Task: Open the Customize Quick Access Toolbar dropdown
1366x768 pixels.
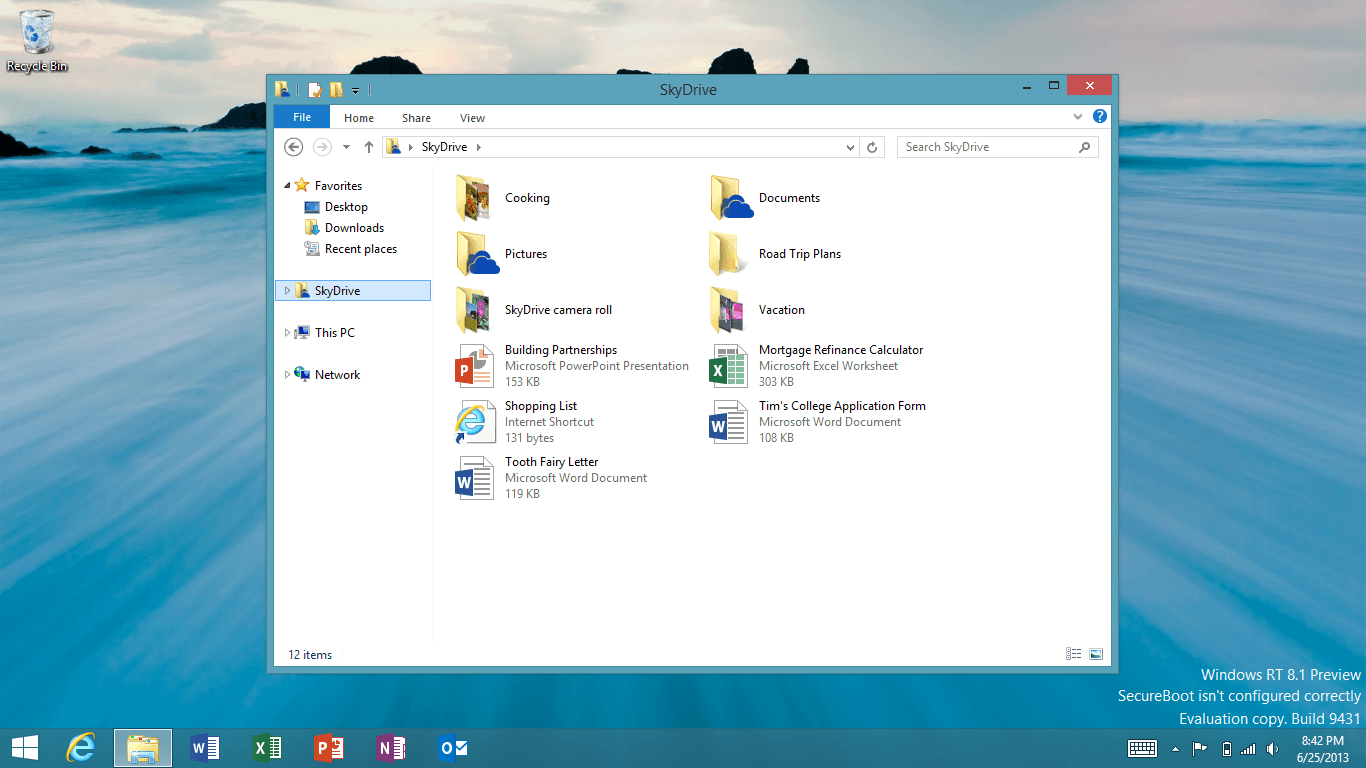Action: pos(356,89)
